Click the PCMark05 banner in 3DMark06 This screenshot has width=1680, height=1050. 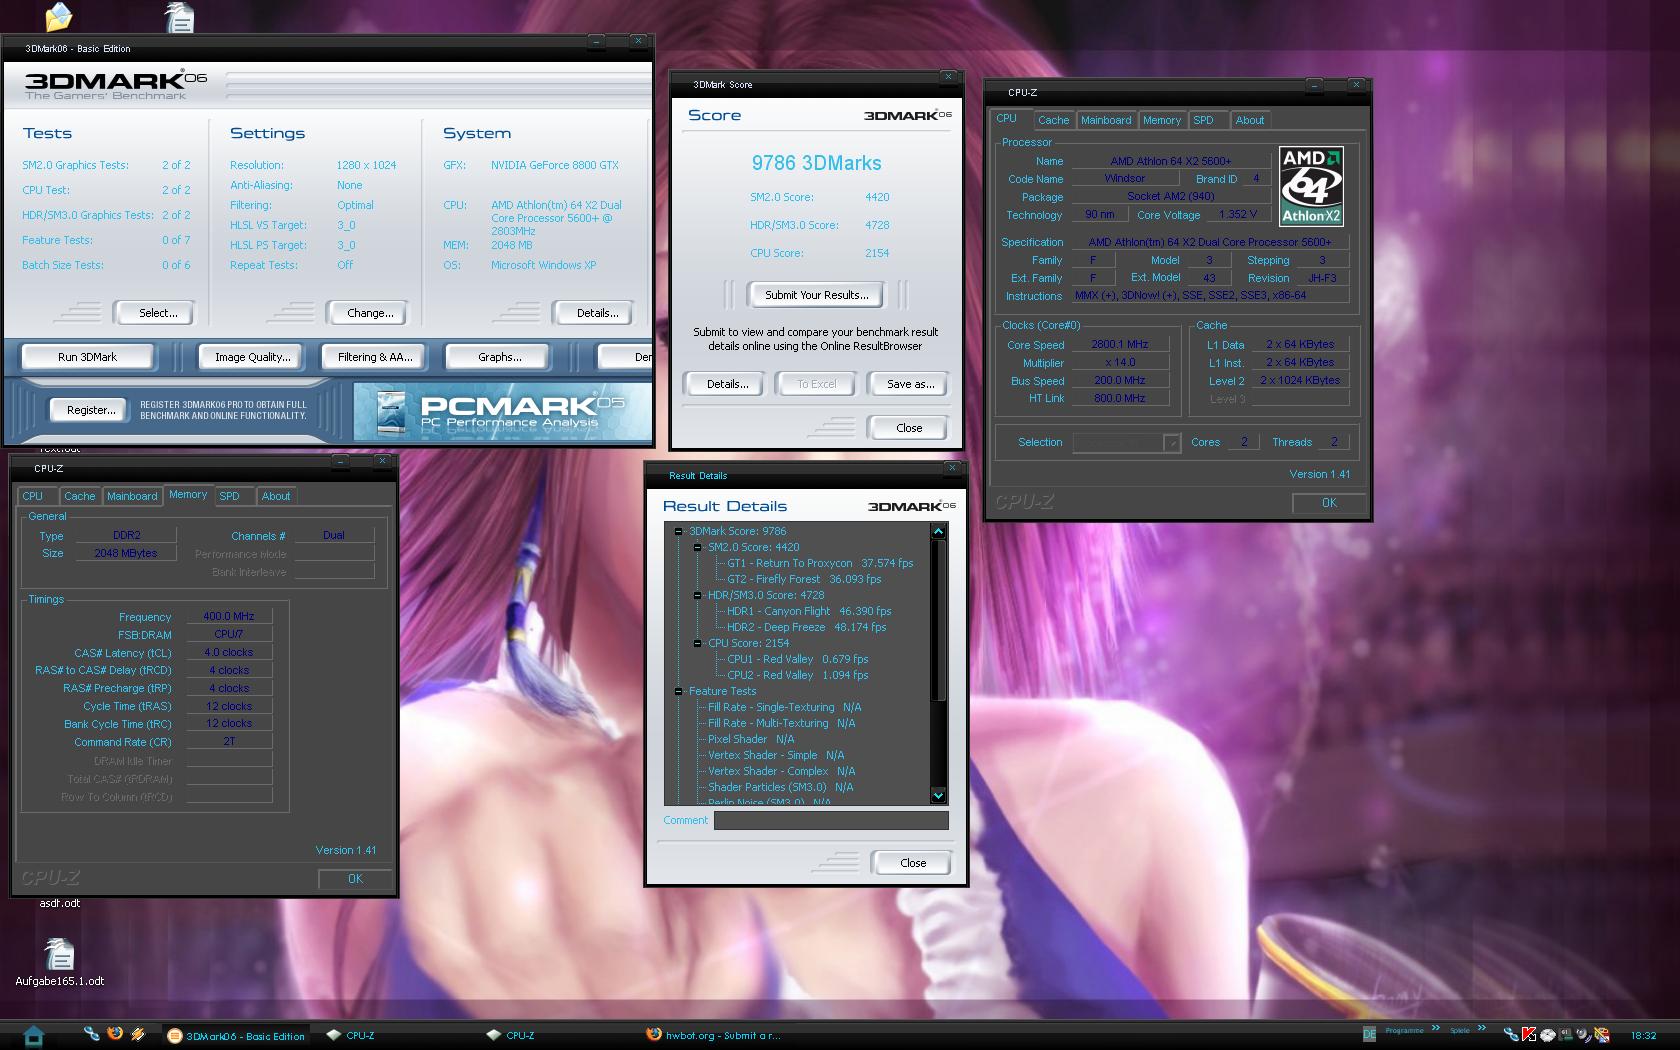(503, 413)
